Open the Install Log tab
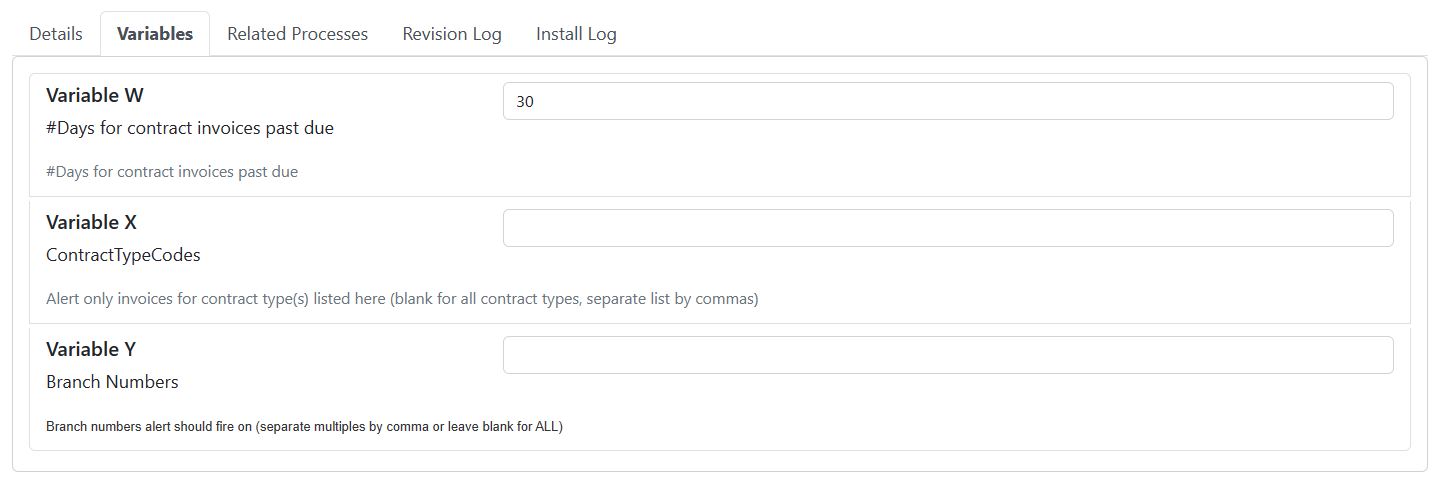This screenshot has height=480, width=1438. pos(576,33)
